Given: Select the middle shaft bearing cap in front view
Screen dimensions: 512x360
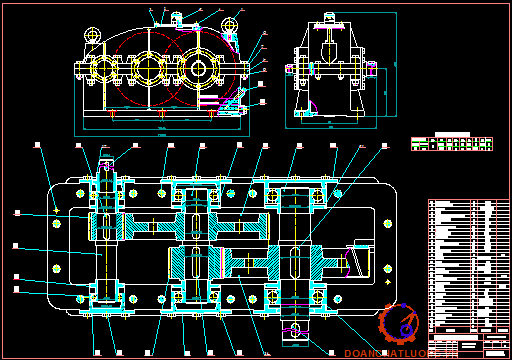Looking at the screenshot, I should (x=148, y=69).
